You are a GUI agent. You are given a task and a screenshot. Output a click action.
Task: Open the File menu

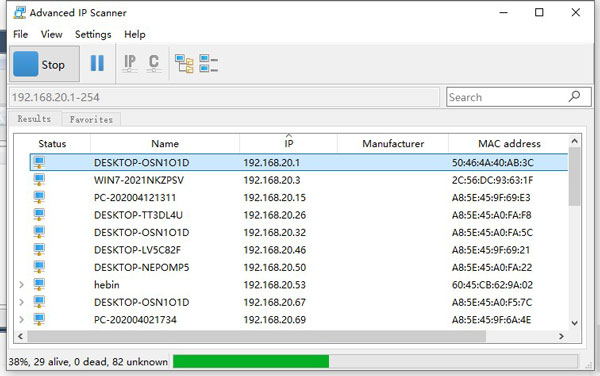click(x=20, y=34)
